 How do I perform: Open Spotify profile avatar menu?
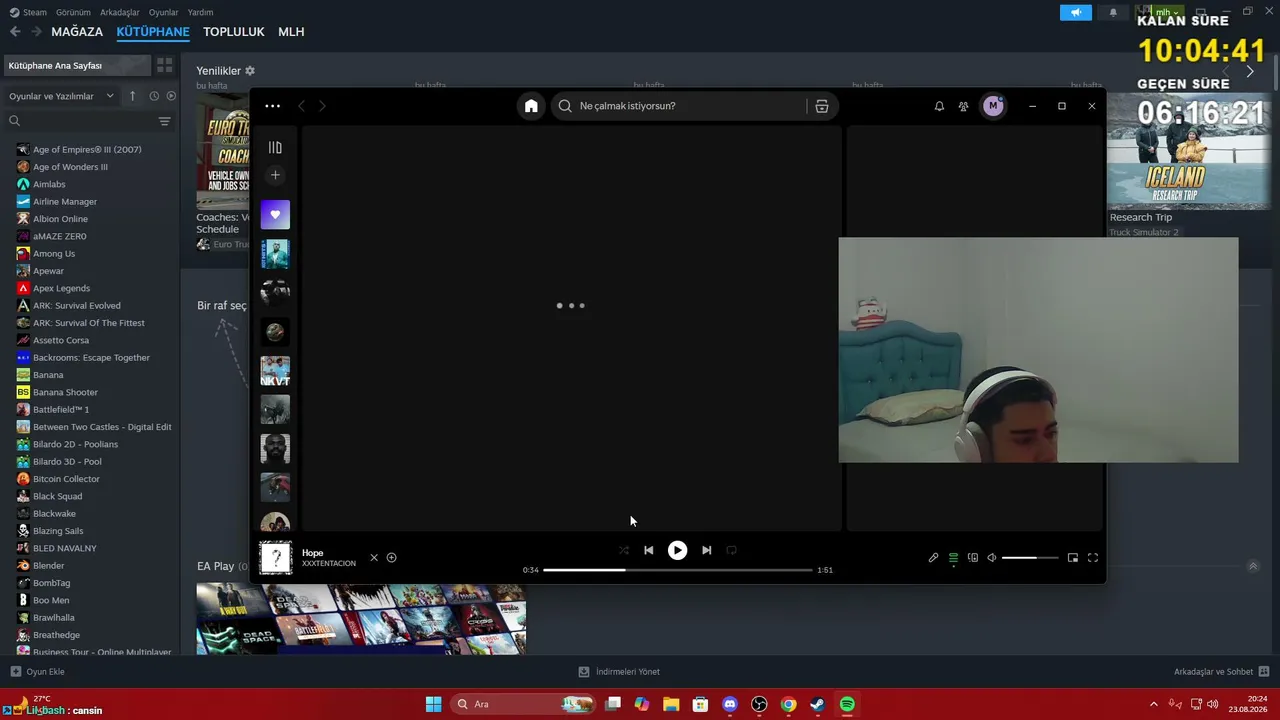993,106
